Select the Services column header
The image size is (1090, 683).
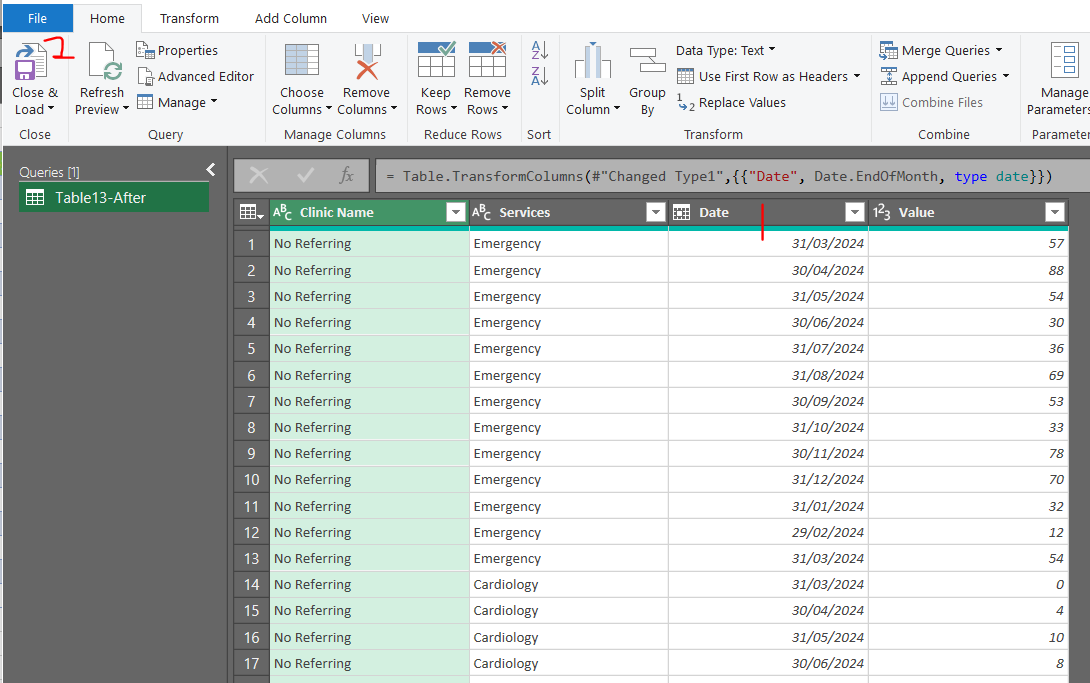[569, 213]
